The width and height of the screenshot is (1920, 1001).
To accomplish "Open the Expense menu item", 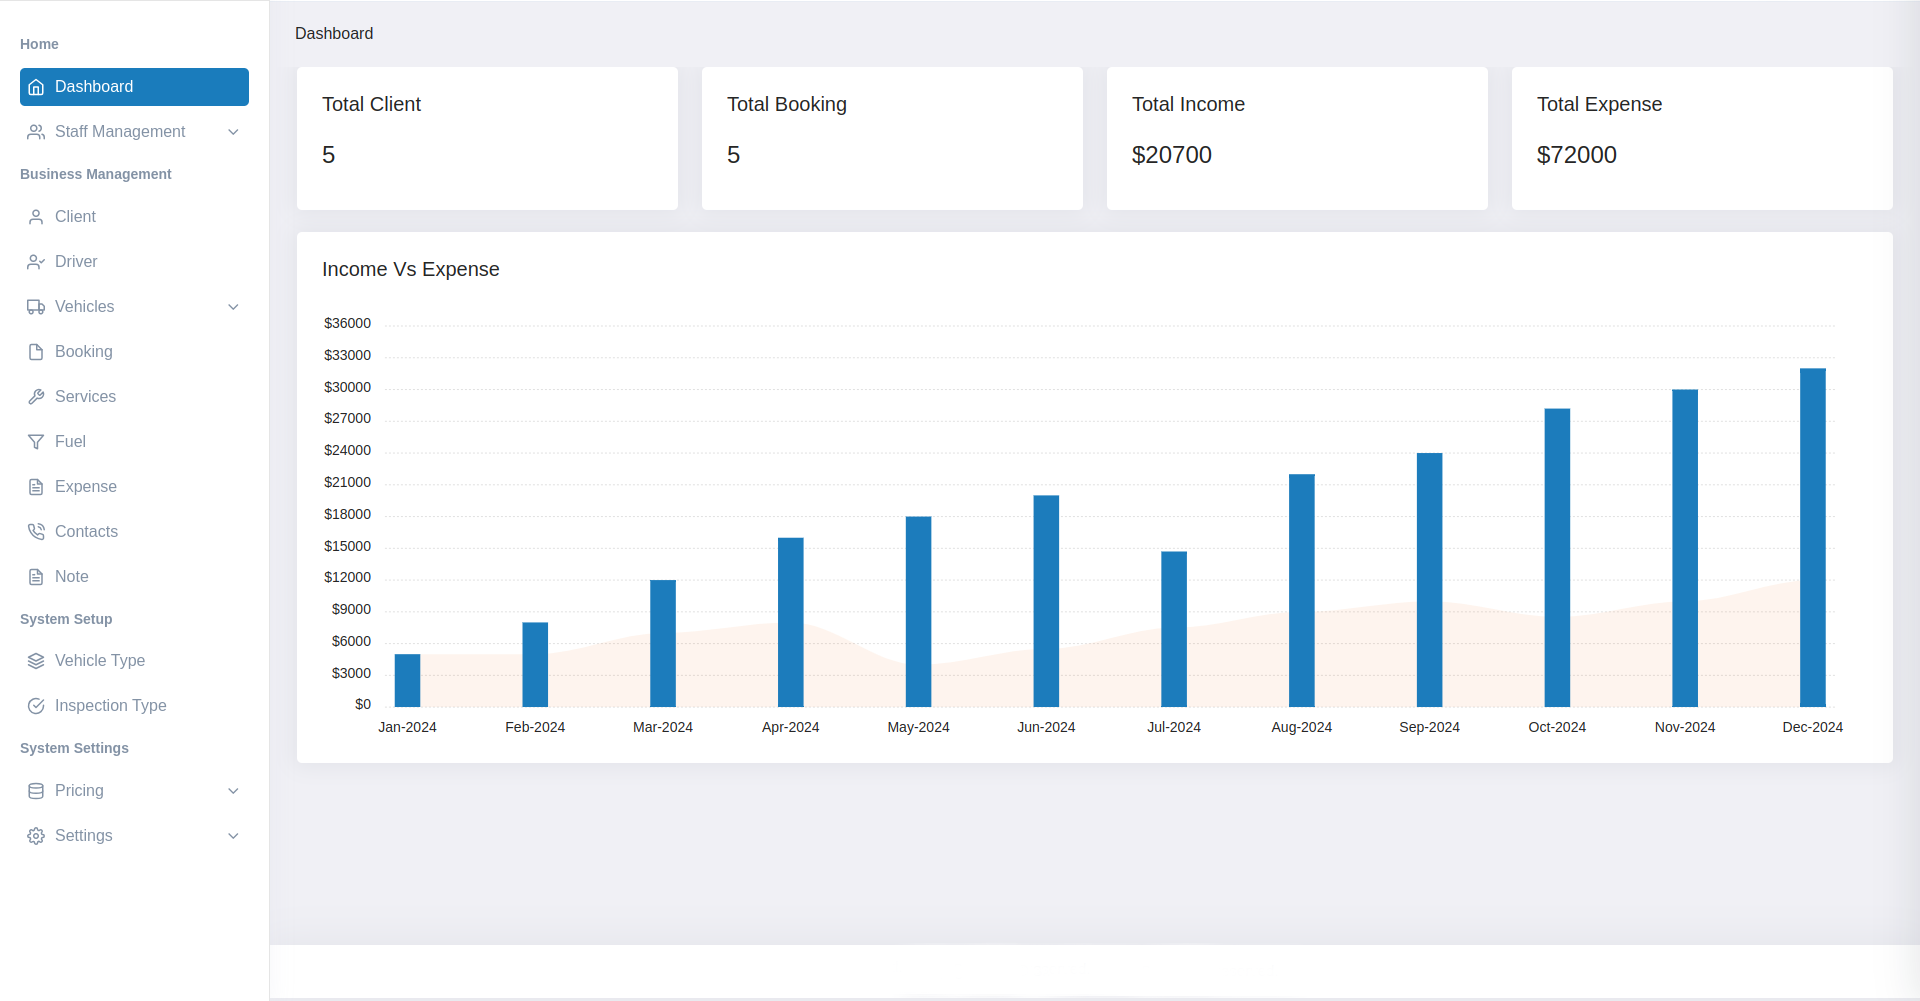I will tap(86, 487).
